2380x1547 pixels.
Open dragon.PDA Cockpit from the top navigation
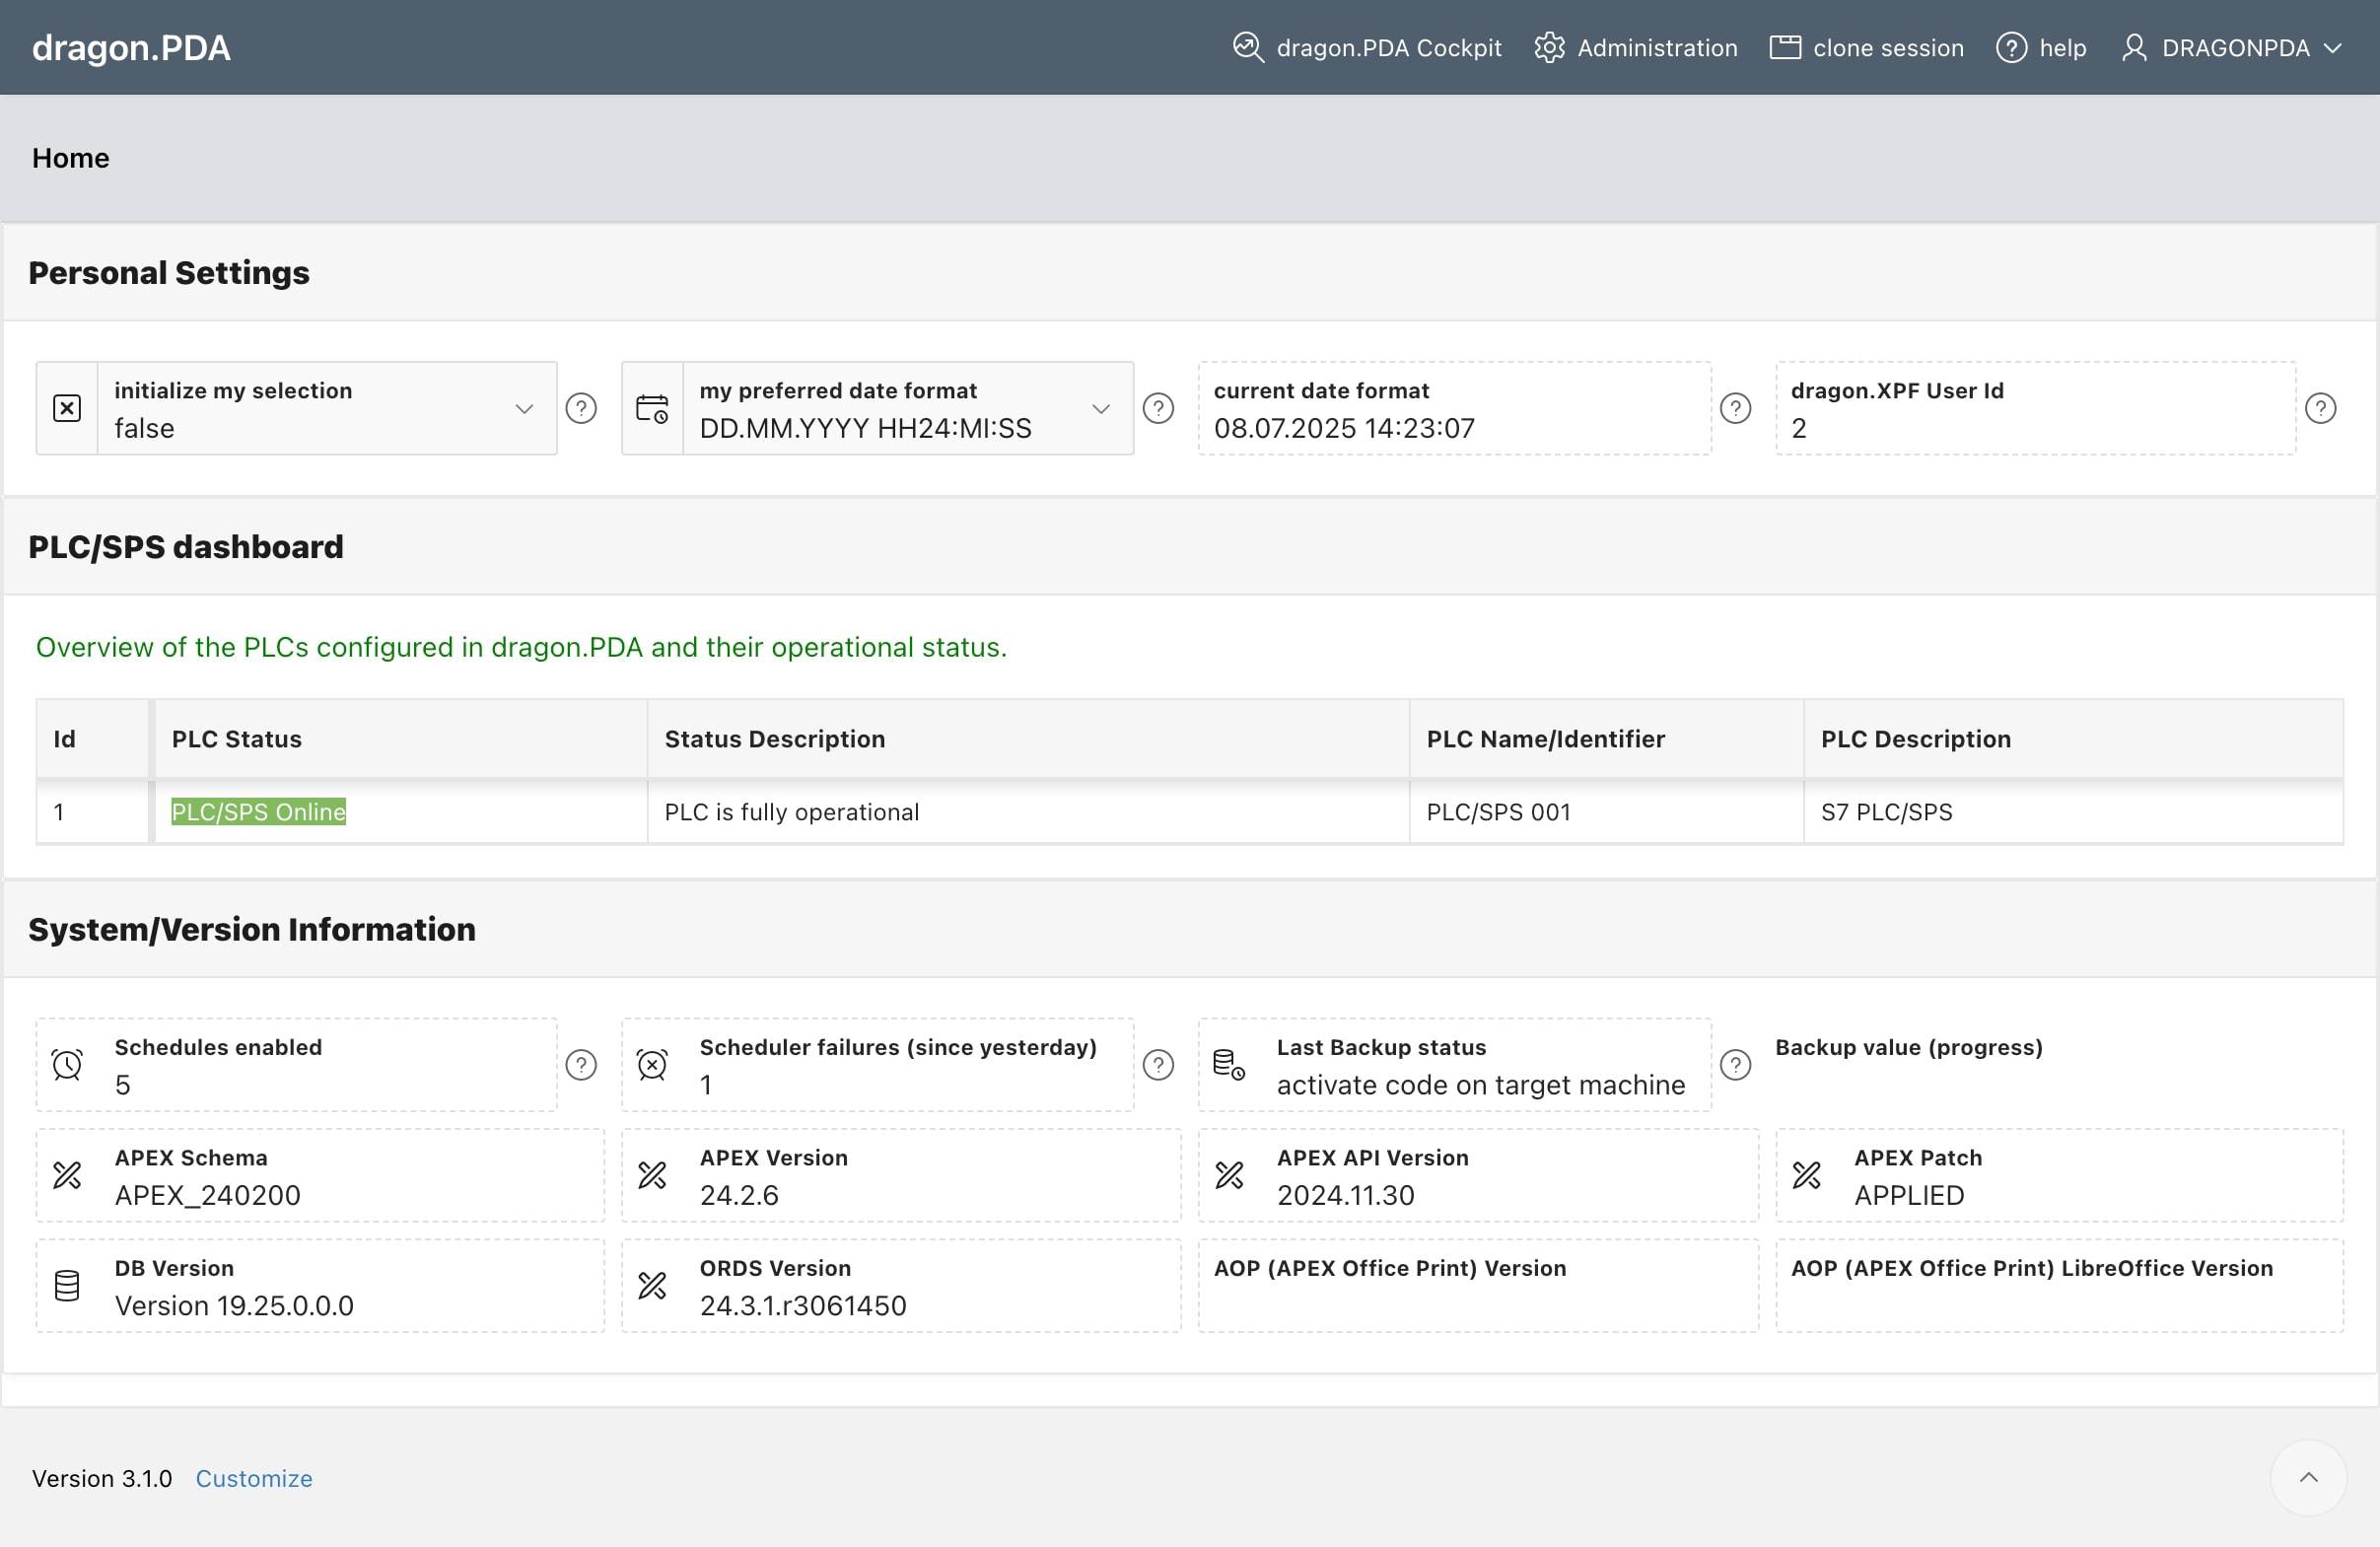click(1366, 48)
